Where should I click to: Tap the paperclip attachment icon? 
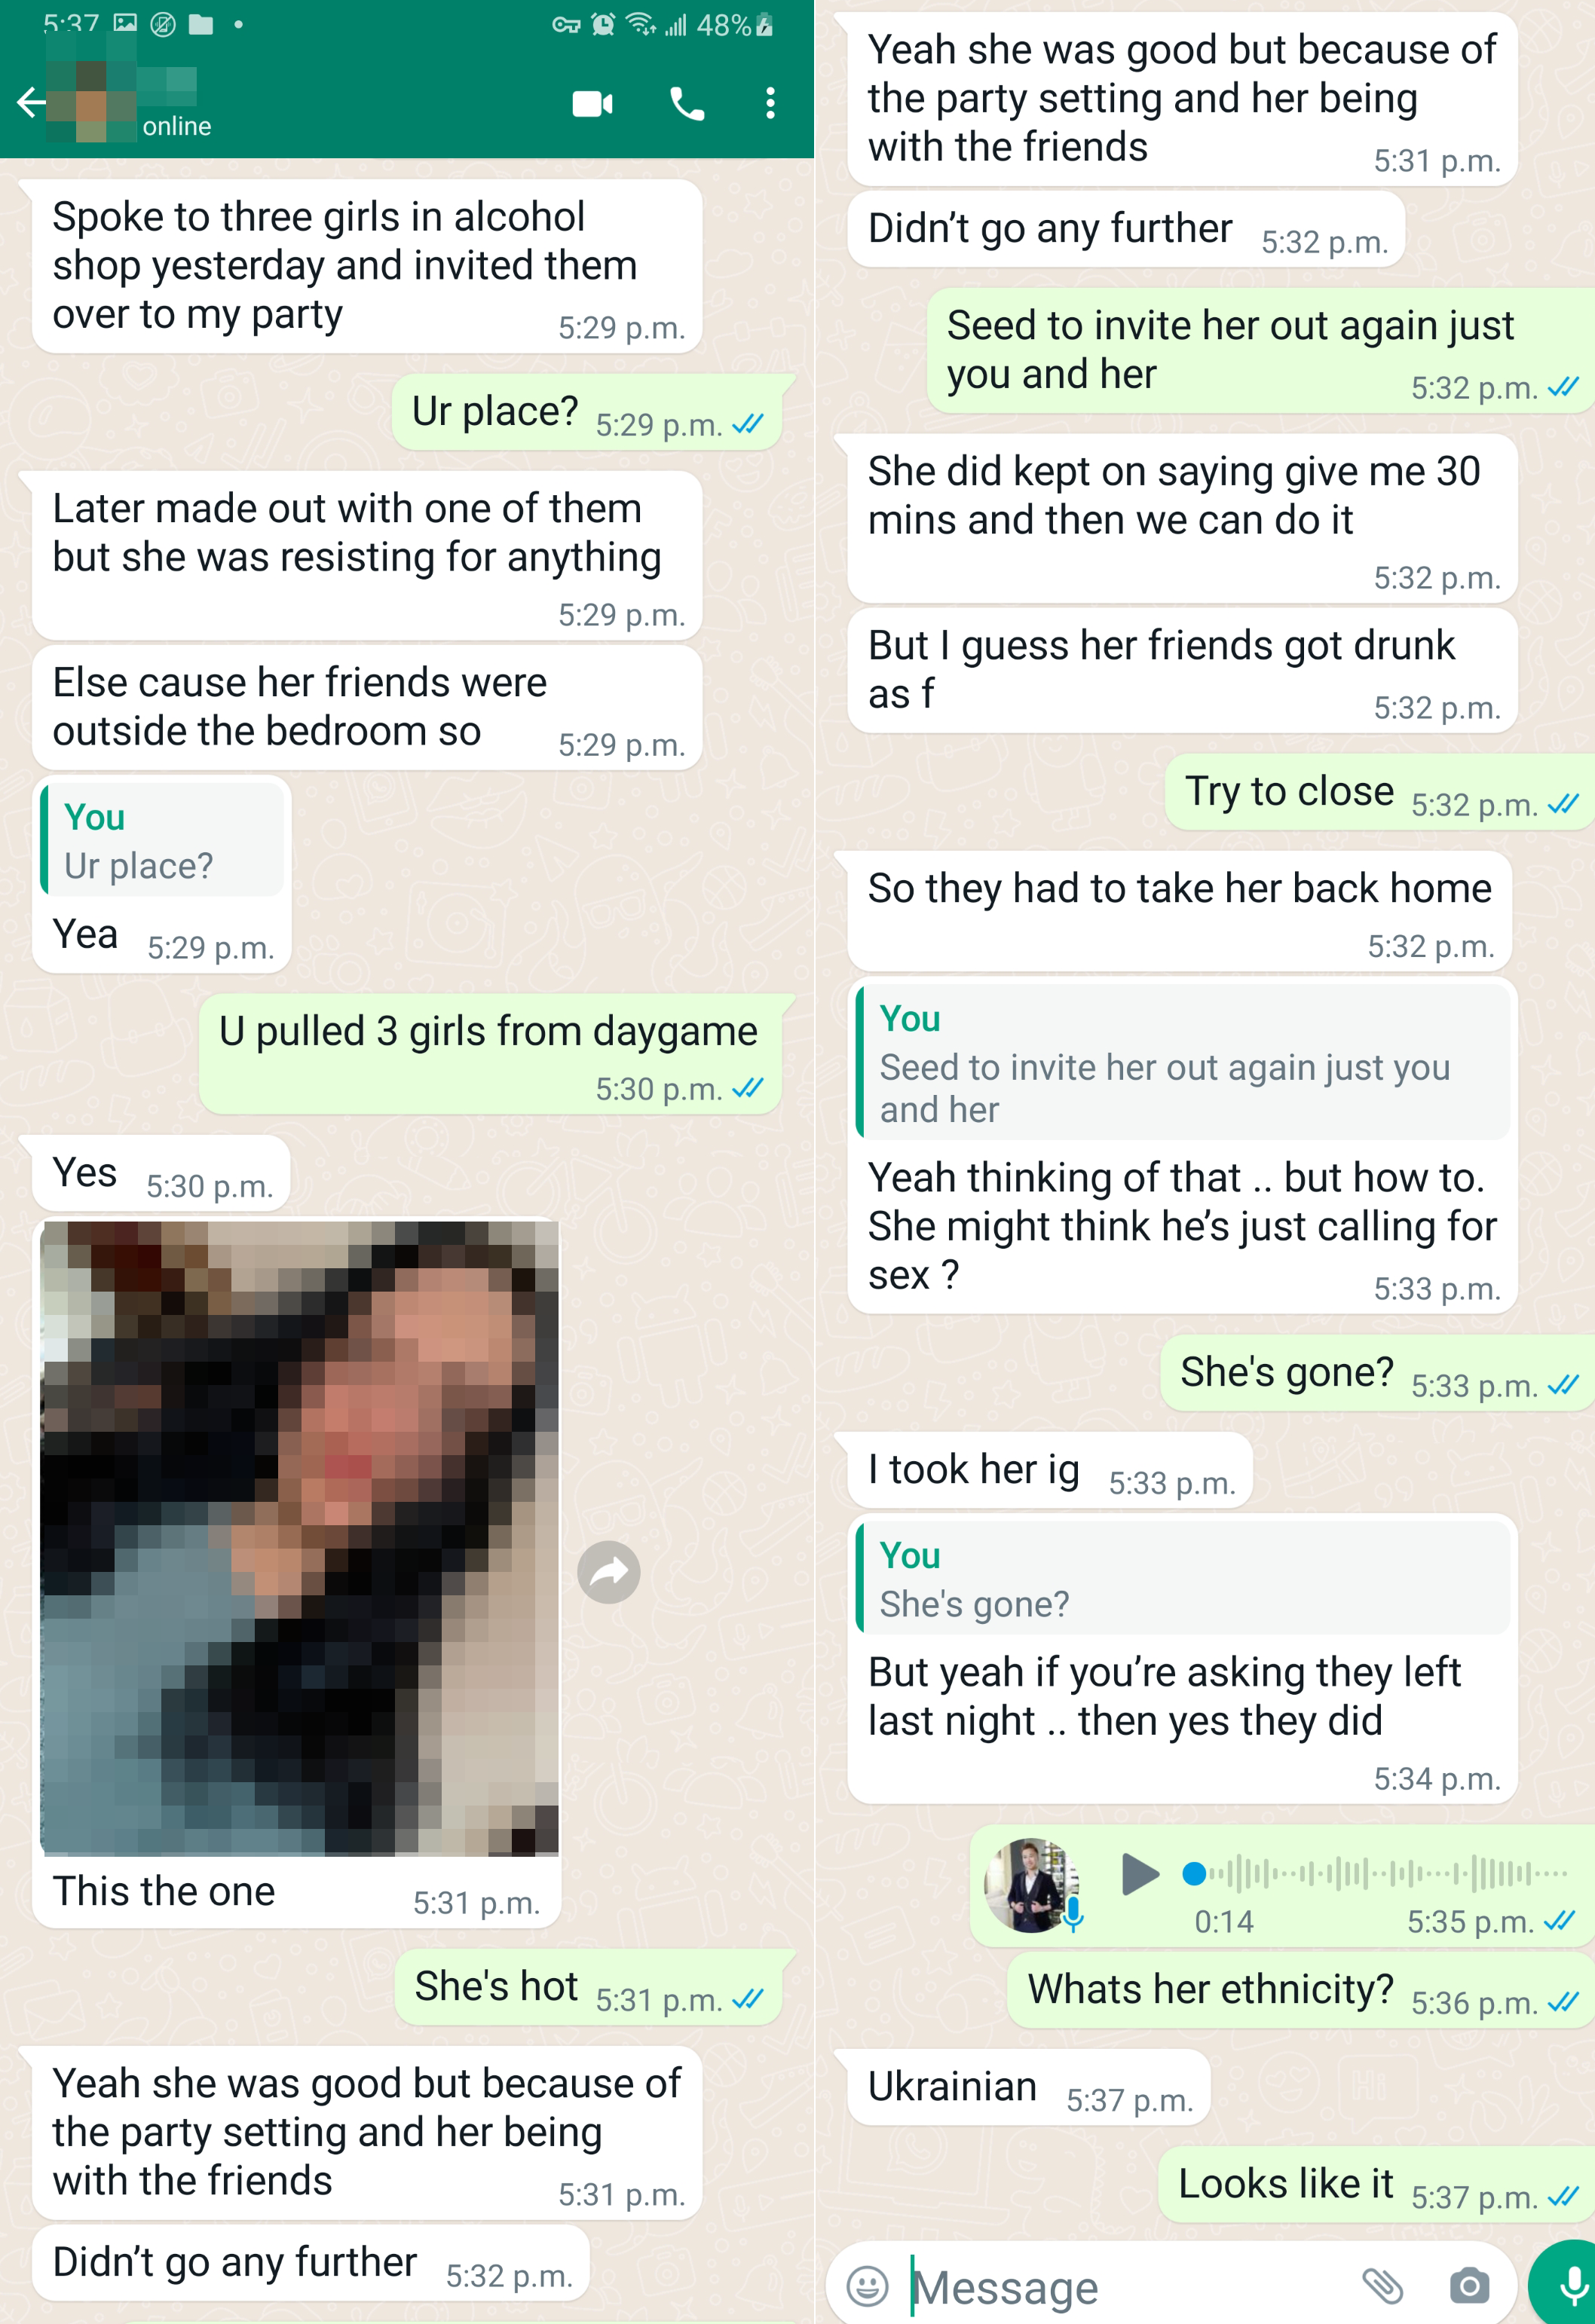1382,2285
